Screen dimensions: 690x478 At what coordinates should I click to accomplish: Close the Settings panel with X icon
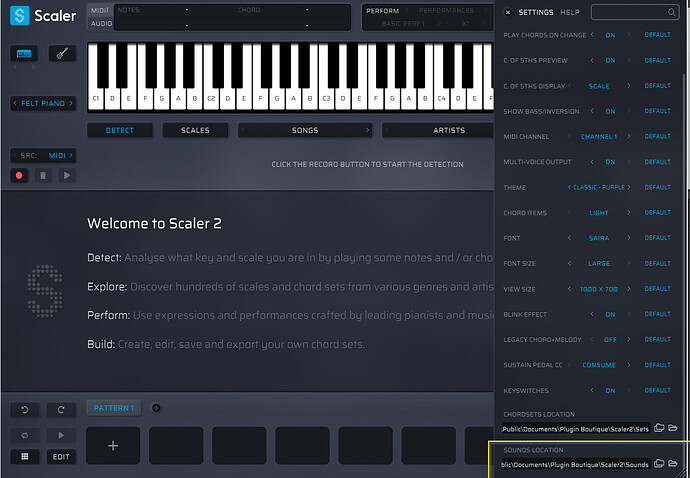tap(508, 12)
